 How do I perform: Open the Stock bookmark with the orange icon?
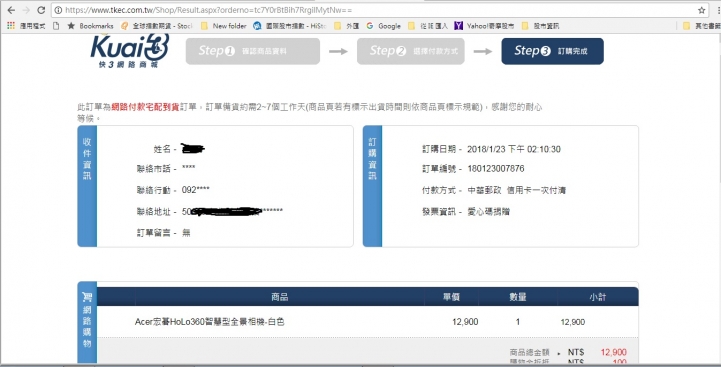pyautogui.click(x=157, y=26)
